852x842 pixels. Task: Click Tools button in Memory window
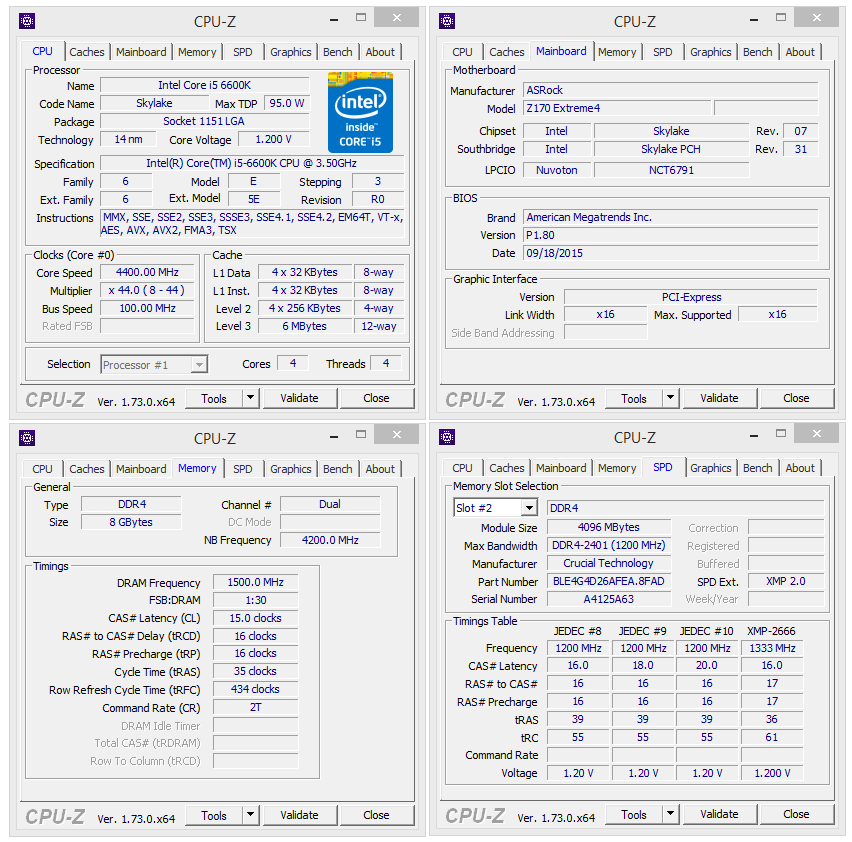[x=214, y=815]
